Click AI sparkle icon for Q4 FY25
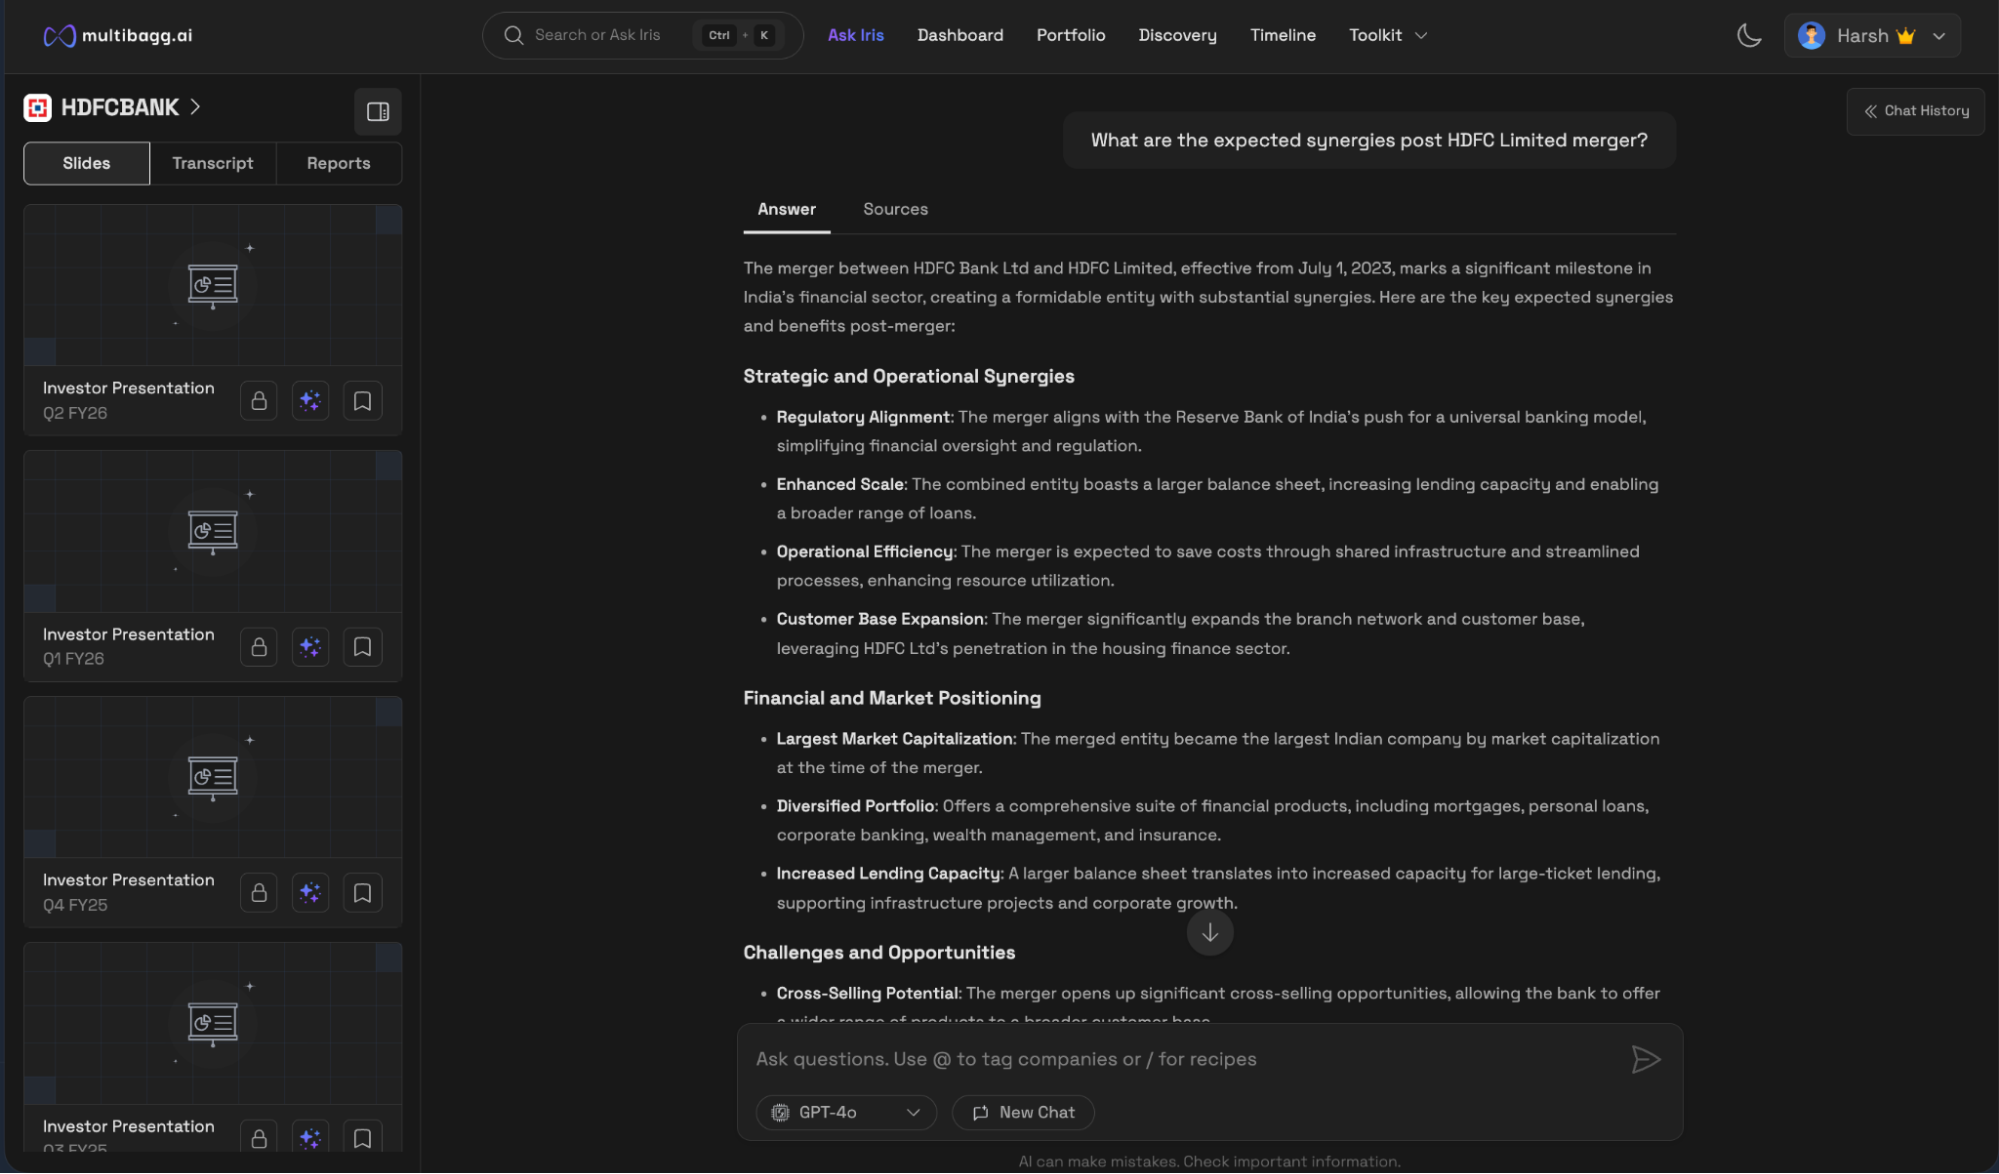Image resolution: width=1999 pixels, height=1174 pixels. coord(310,893)
